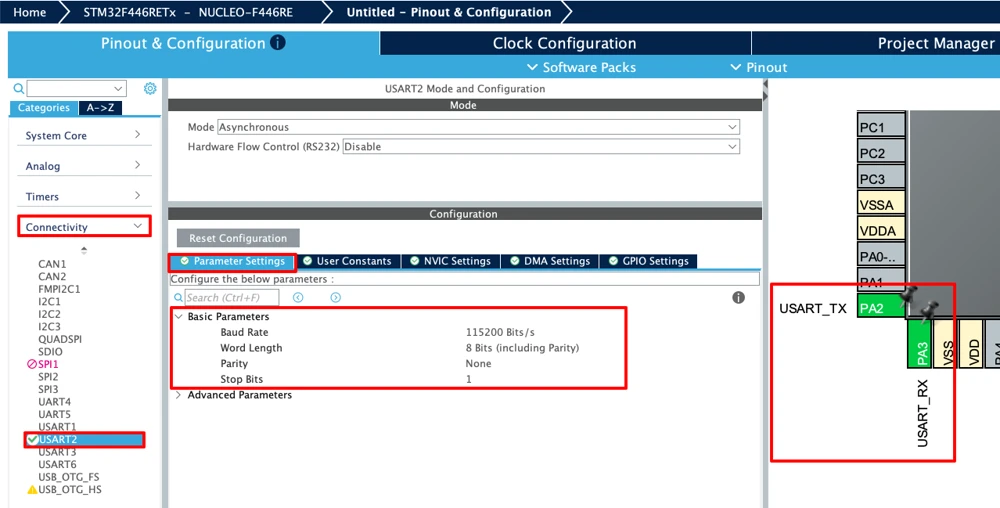The width and height of the screenshot is (1000, 508).
Task: Click the Stop Bits value 1
Action: point(469,379)
